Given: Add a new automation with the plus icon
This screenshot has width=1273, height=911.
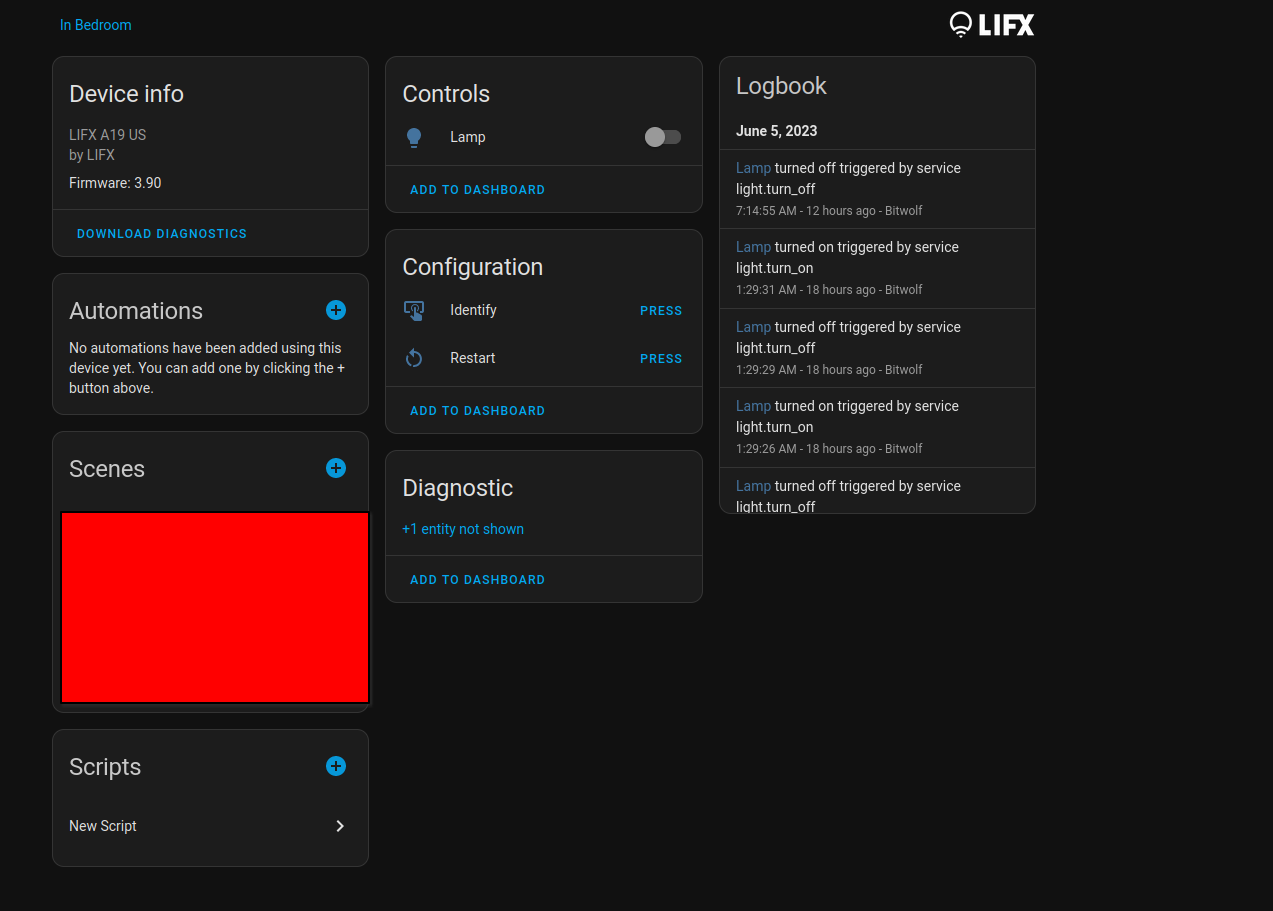Looking at the screenshot, I should click(x=335, y=310).
